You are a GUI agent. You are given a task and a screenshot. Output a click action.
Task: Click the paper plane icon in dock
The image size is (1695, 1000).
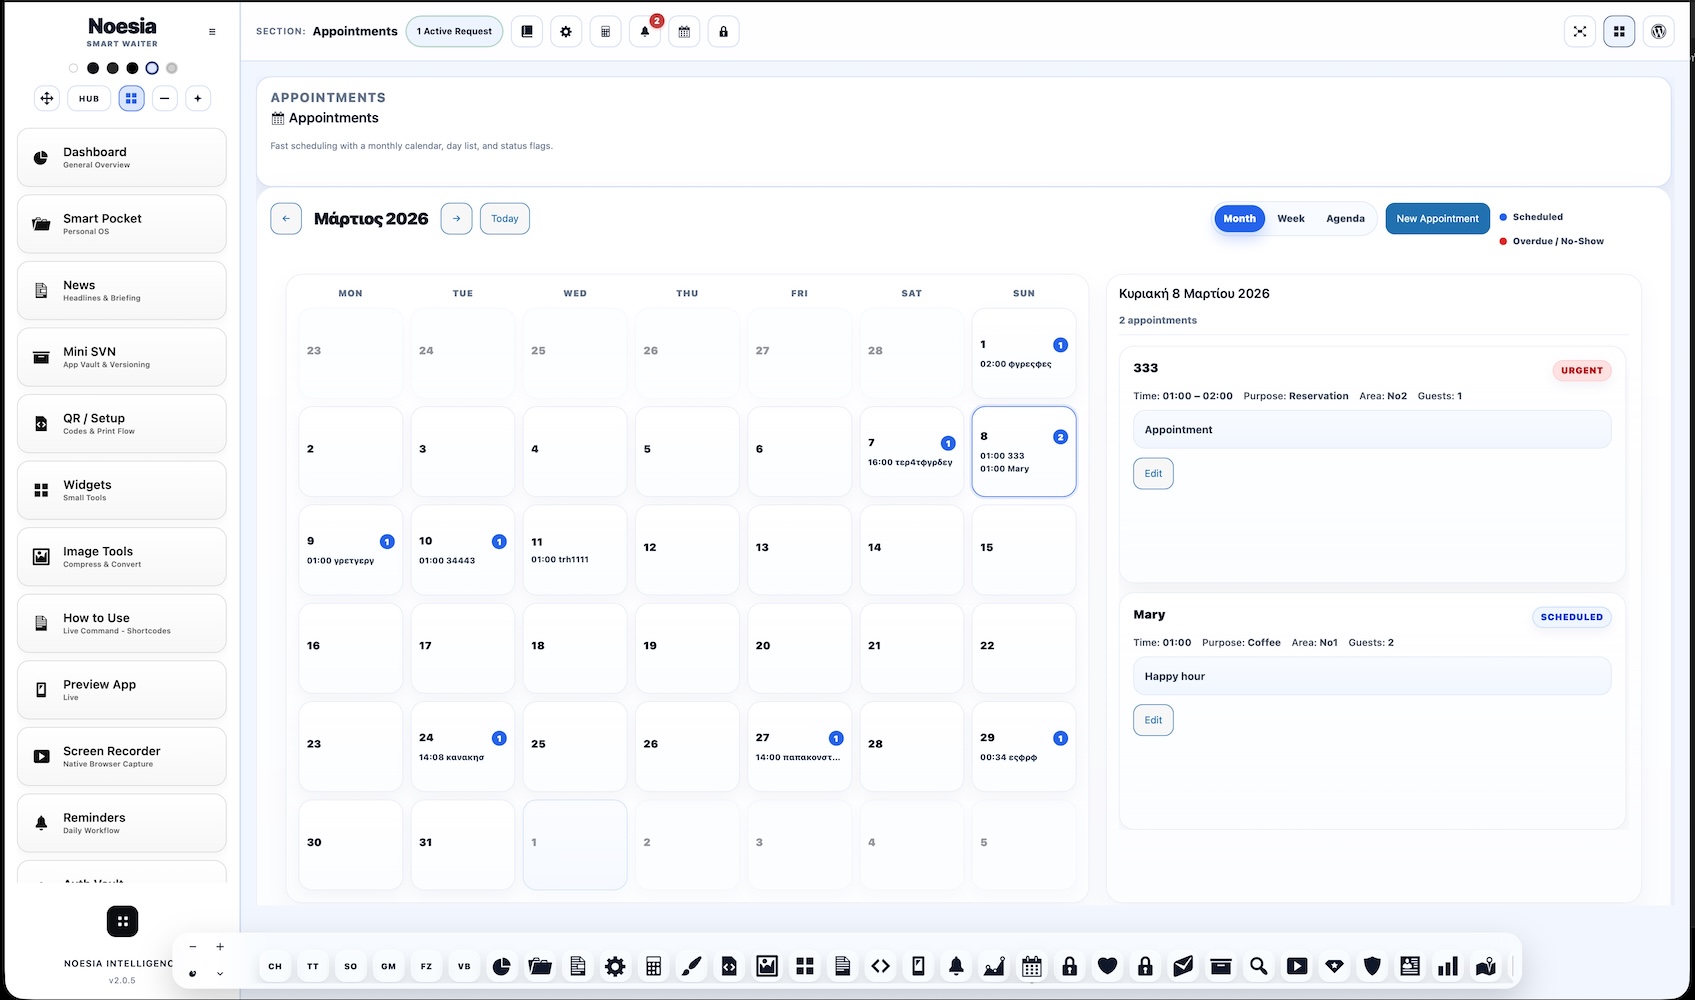tap(1183, 966)
